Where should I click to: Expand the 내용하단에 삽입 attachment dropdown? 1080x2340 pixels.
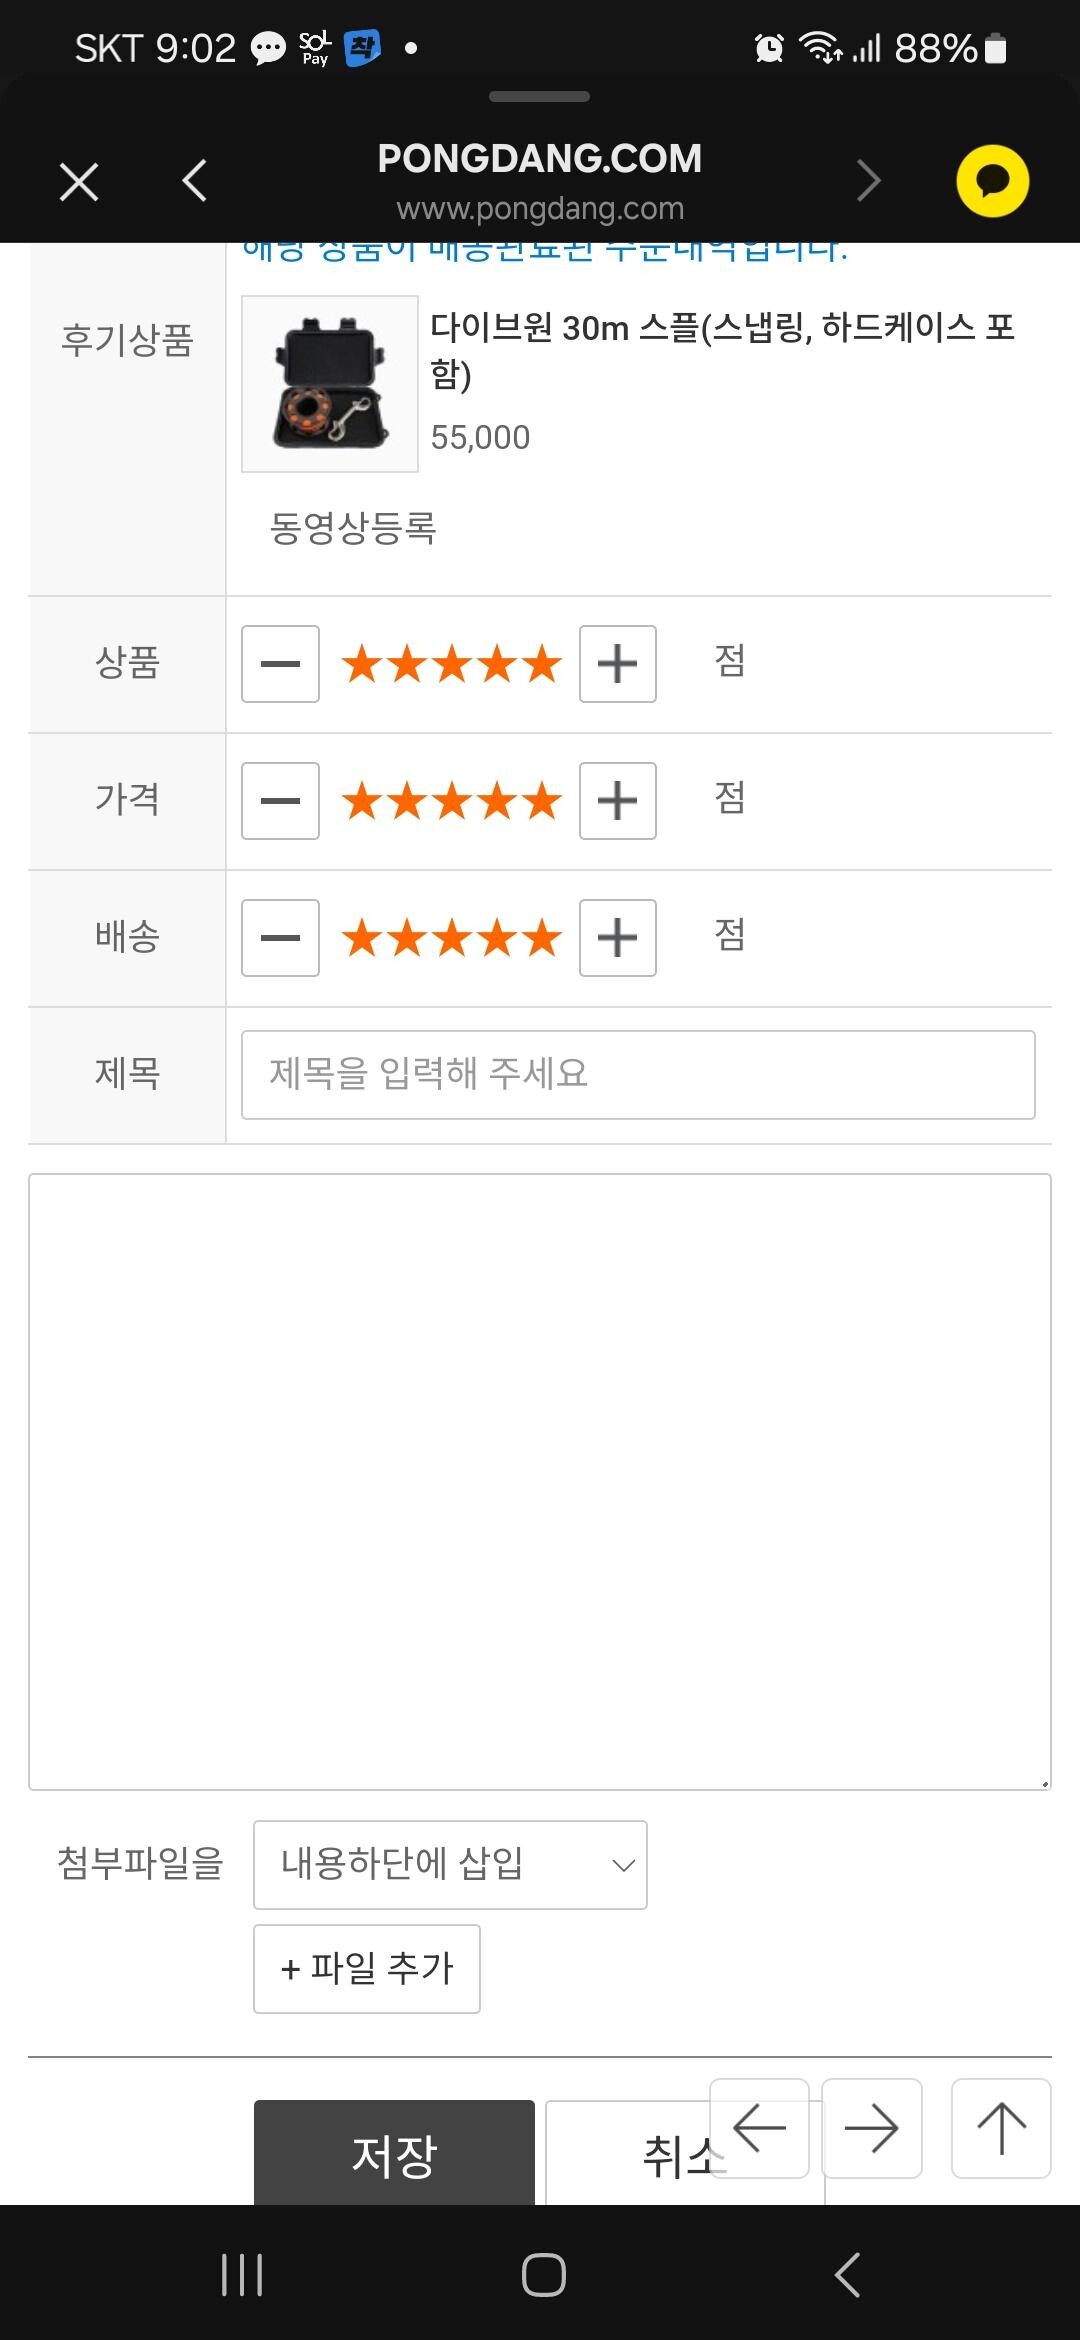pyautogui.click(x=450, y=1865)
